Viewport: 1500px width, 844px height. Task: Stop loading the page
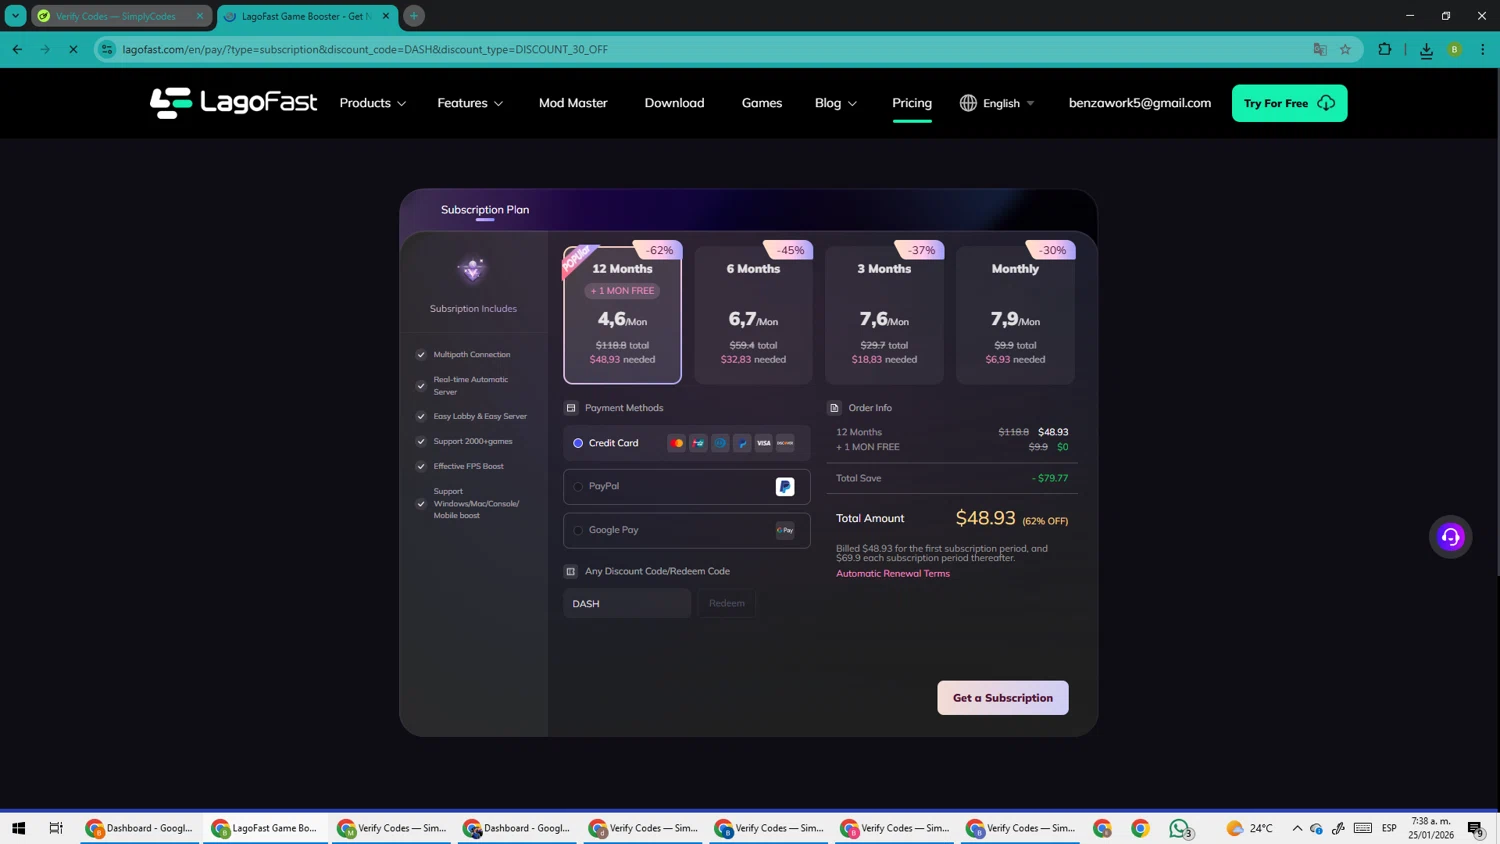pyautogui.click(x=73, y=49)
